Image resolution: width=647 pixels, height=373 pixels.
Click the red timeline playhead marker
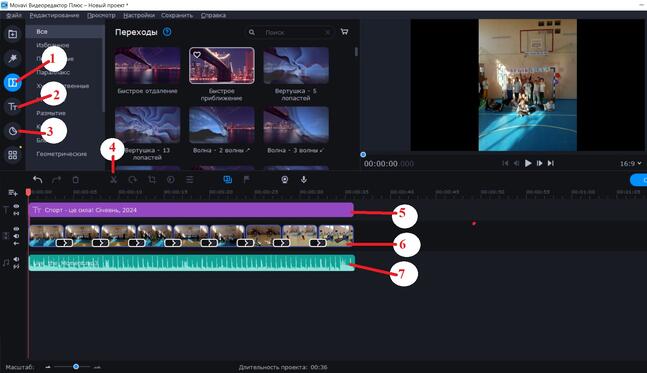tap(28, 192)
